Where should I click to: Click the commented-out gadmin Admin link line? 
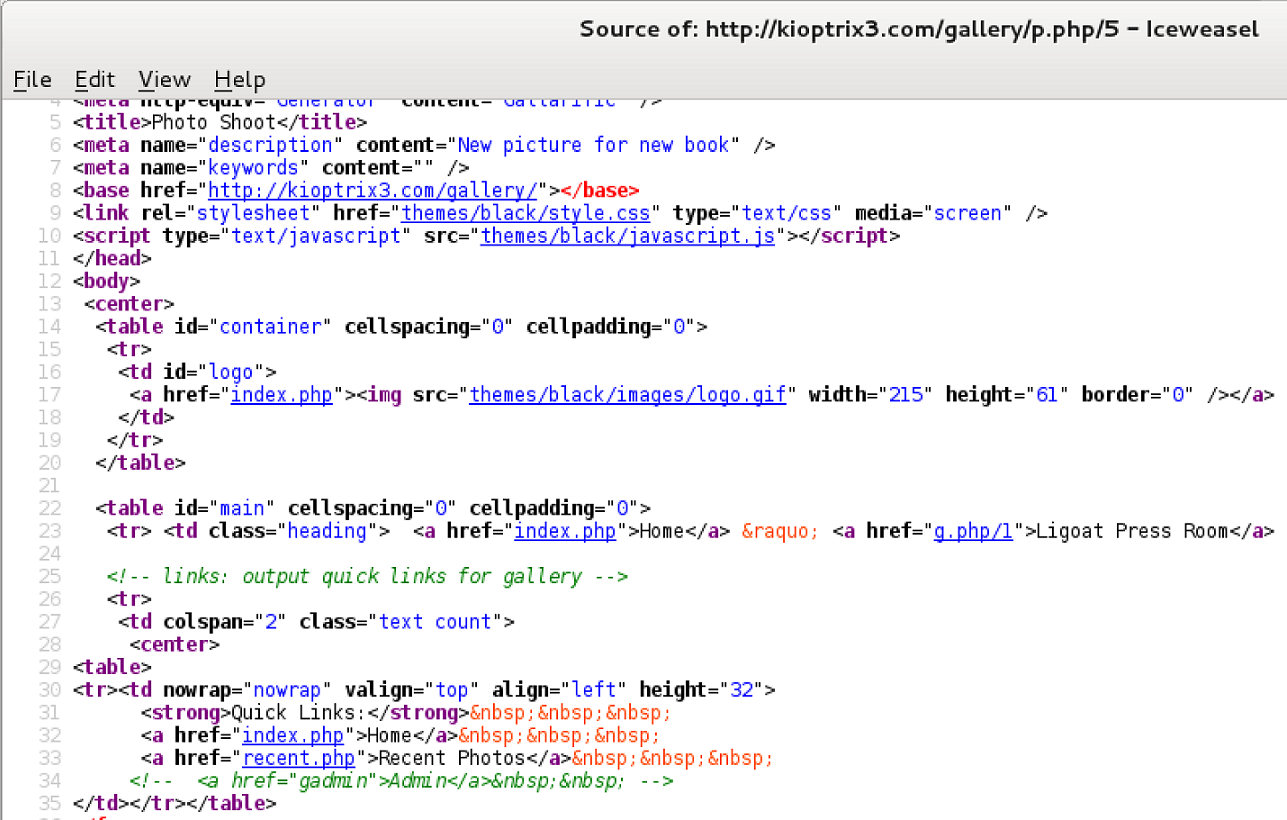click(401, 781)
